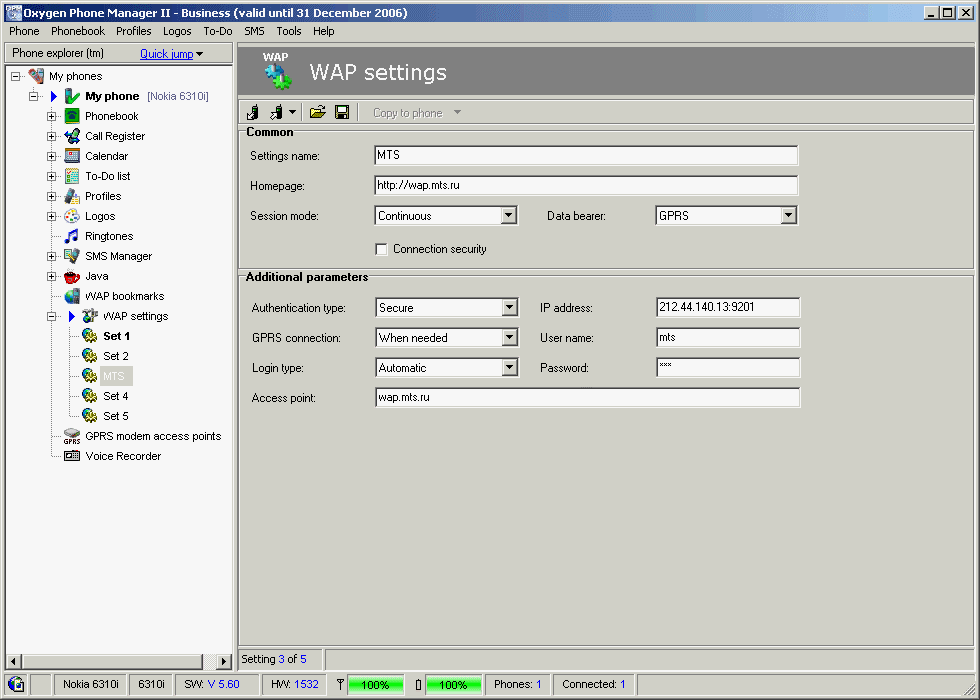Click the GPRS modem access points icon
The height and width of the screenshot is (700, 980).
coord(72,436)
